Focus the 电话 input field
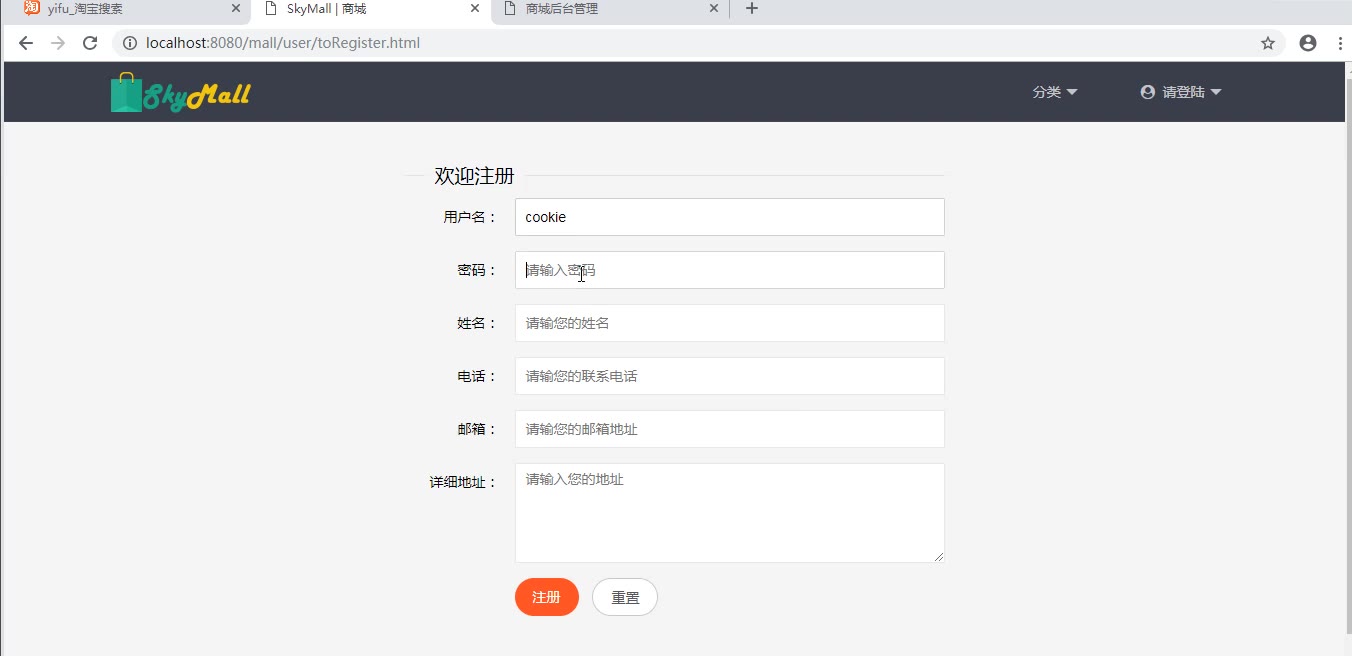Image resolution: width=1352 pixels, height=656 pixels. point(730,376)
